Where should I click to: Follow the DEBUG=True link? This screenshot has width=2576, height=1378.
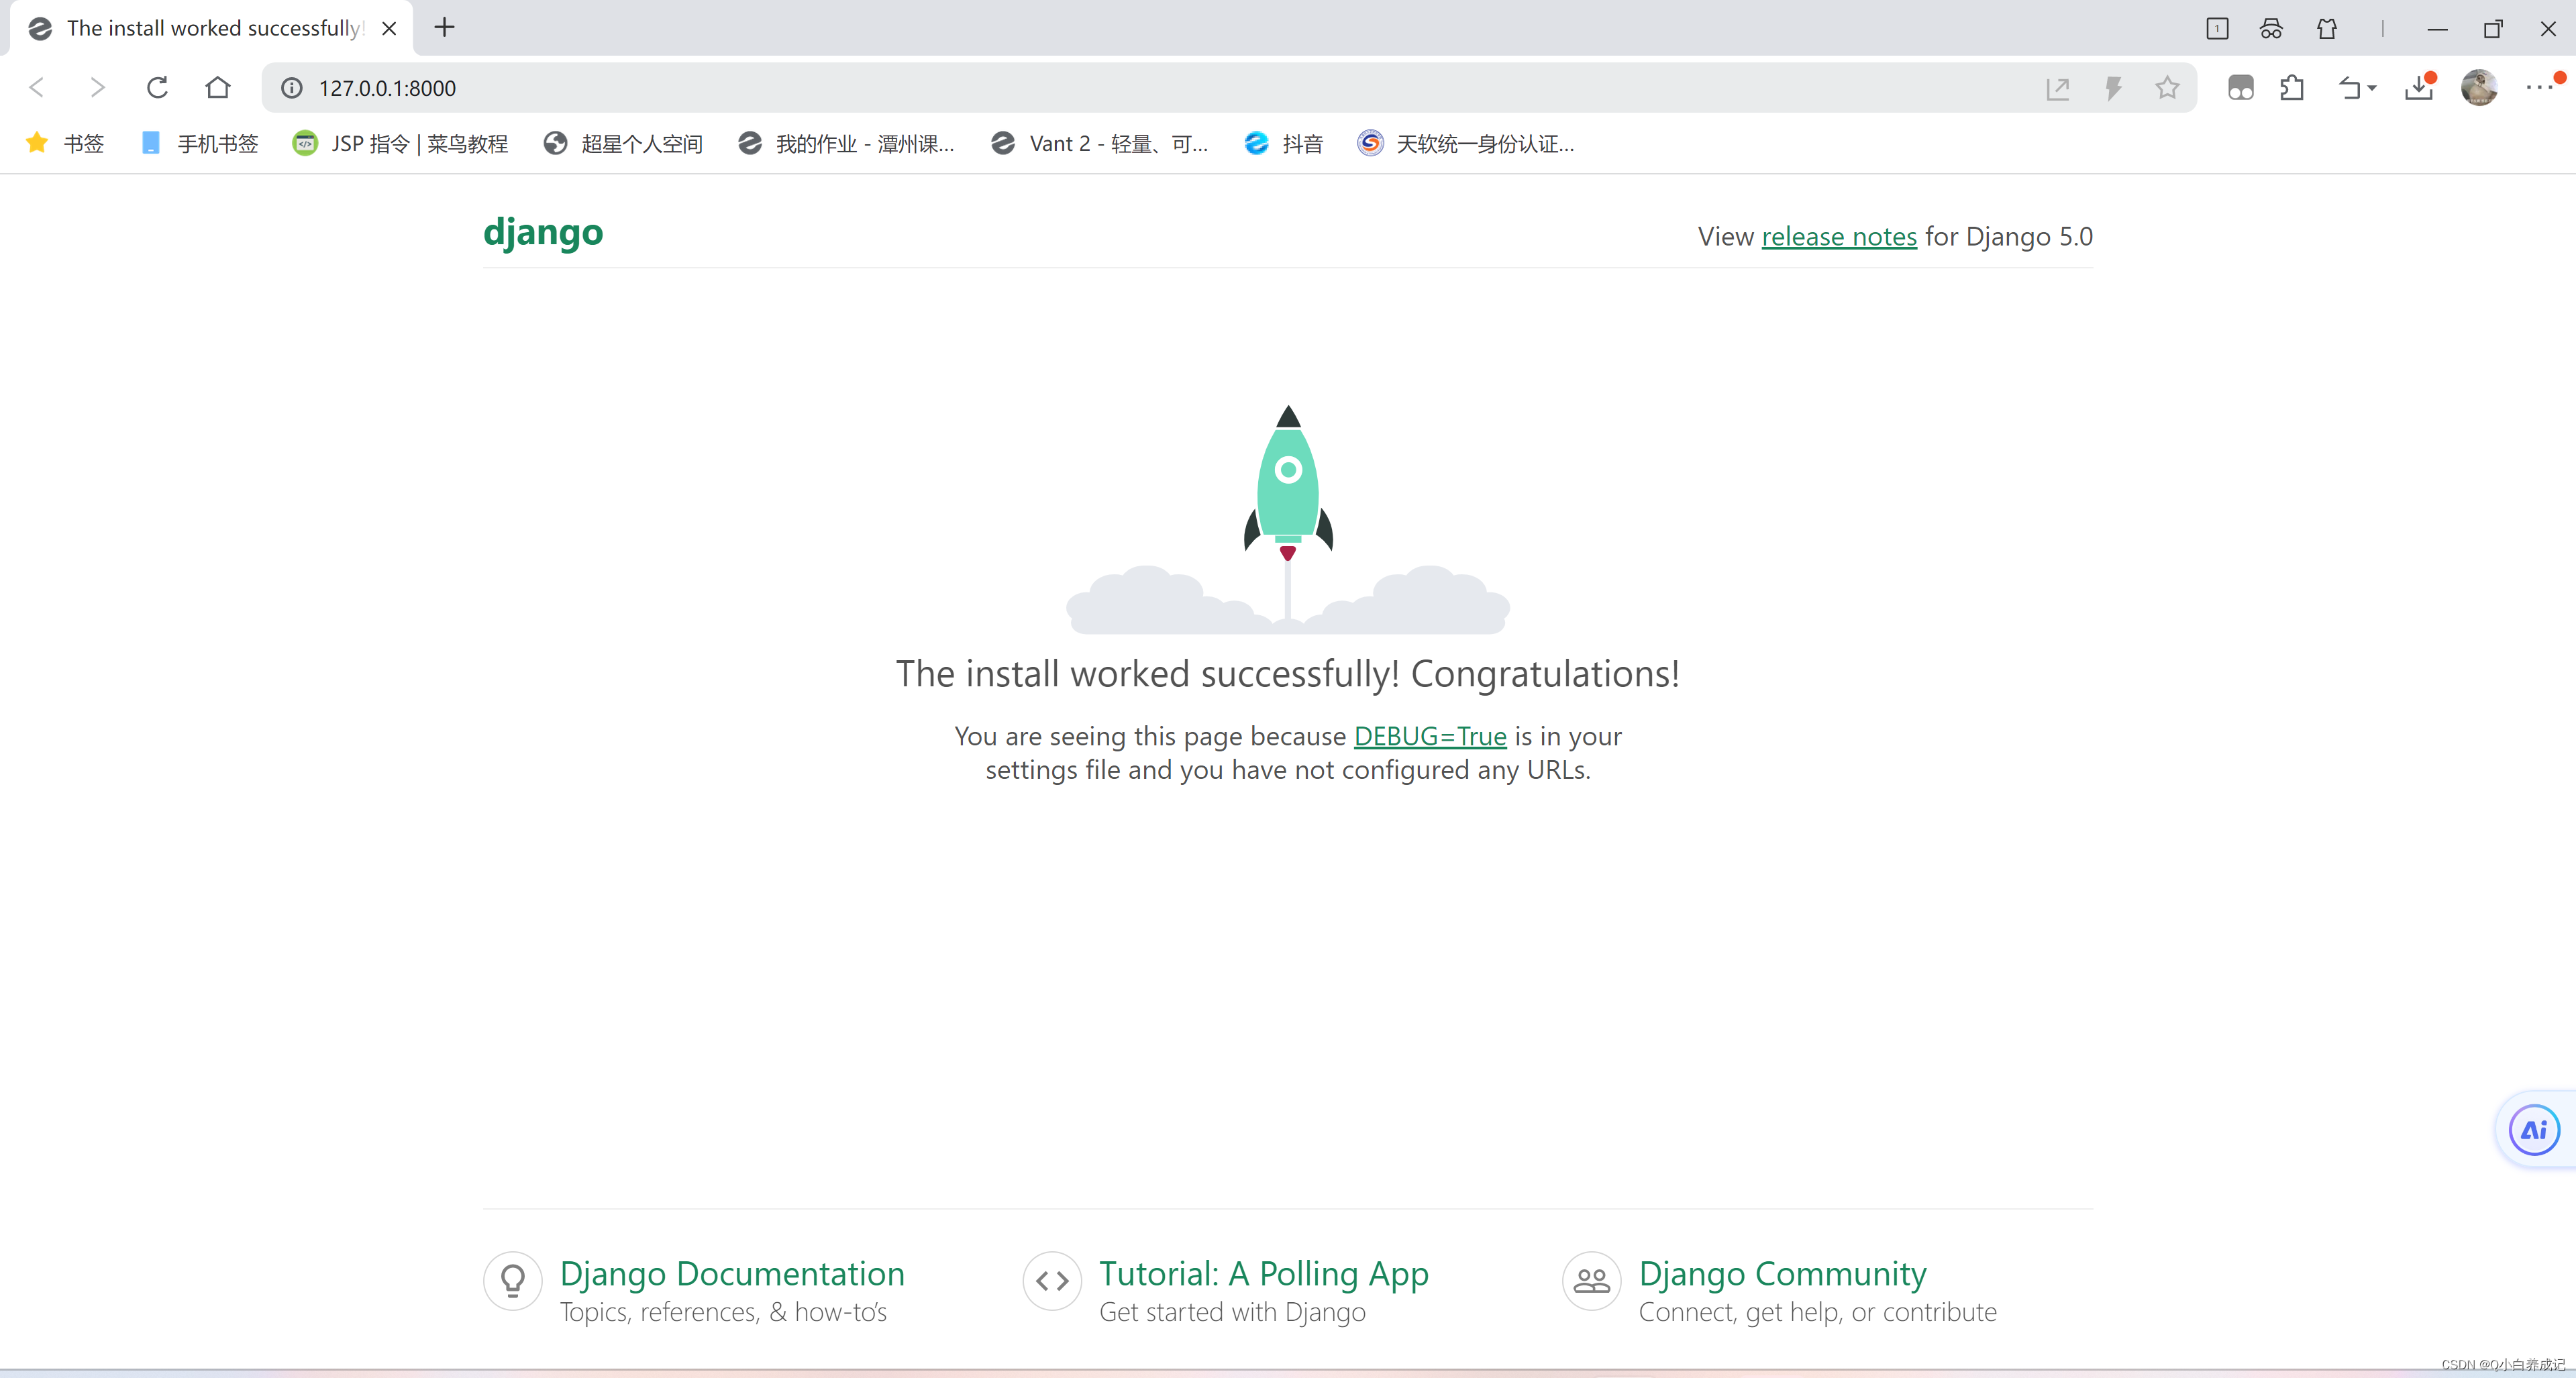(x=1429, y=736)
